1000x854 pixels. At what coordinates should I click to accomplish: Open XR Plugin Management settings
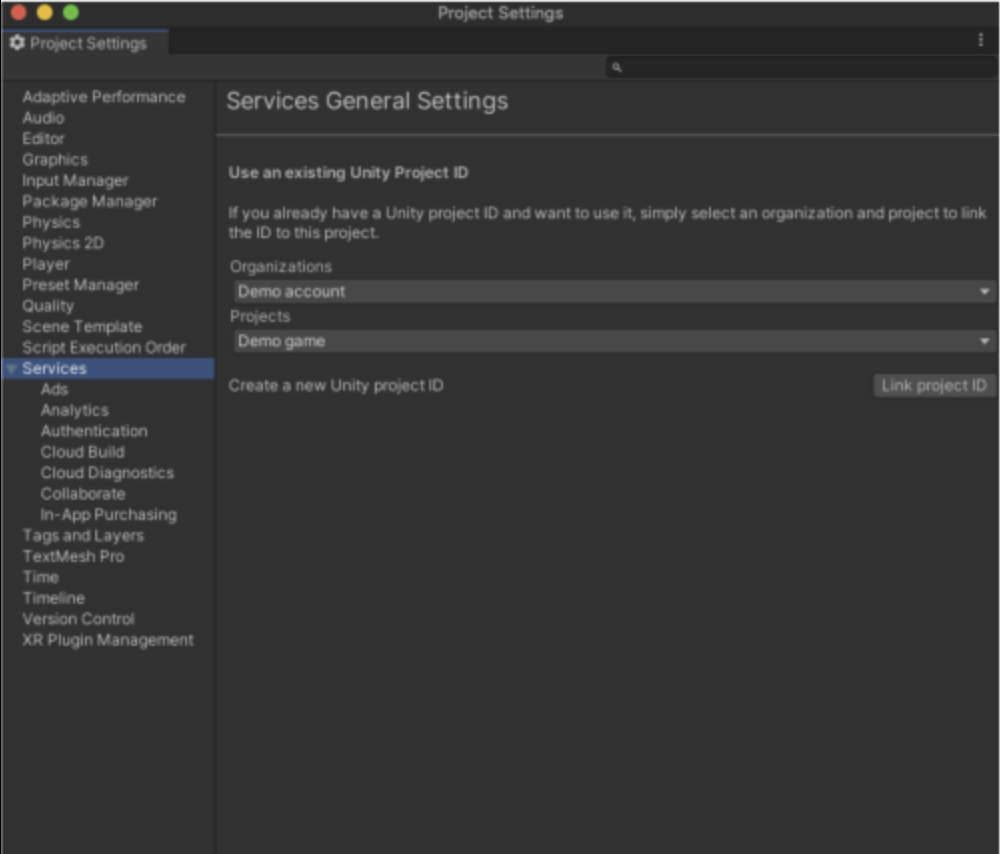tap(108, 640)
